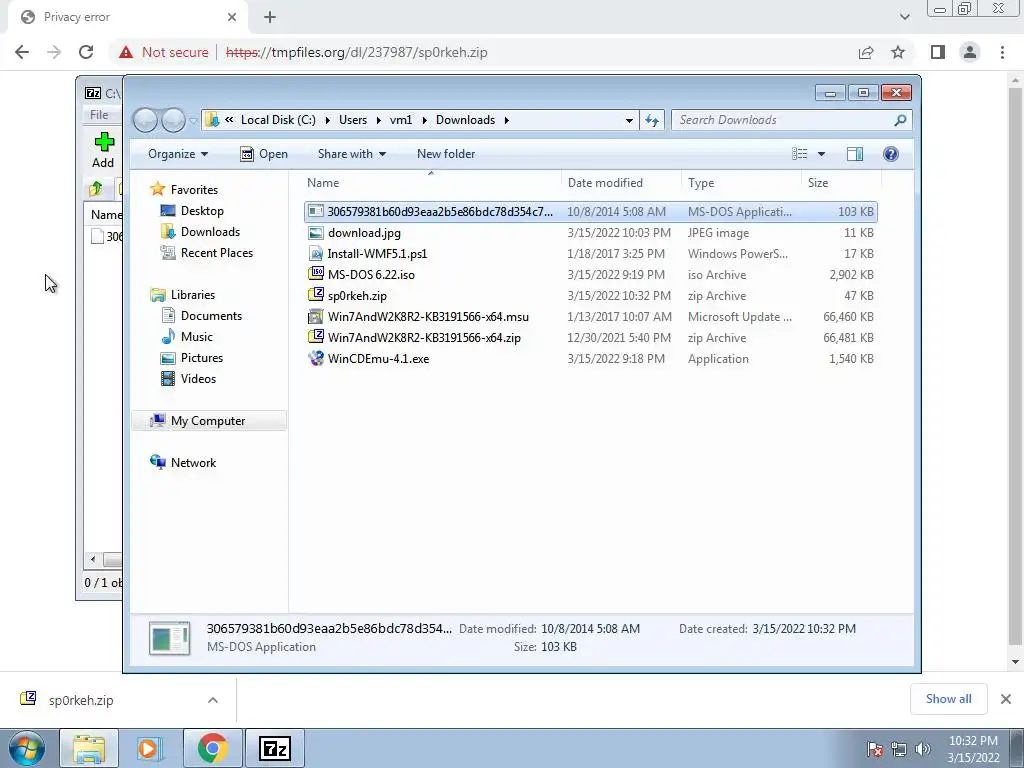Sort by Date modified column header

pyautogui.click(x=620, y=183)
